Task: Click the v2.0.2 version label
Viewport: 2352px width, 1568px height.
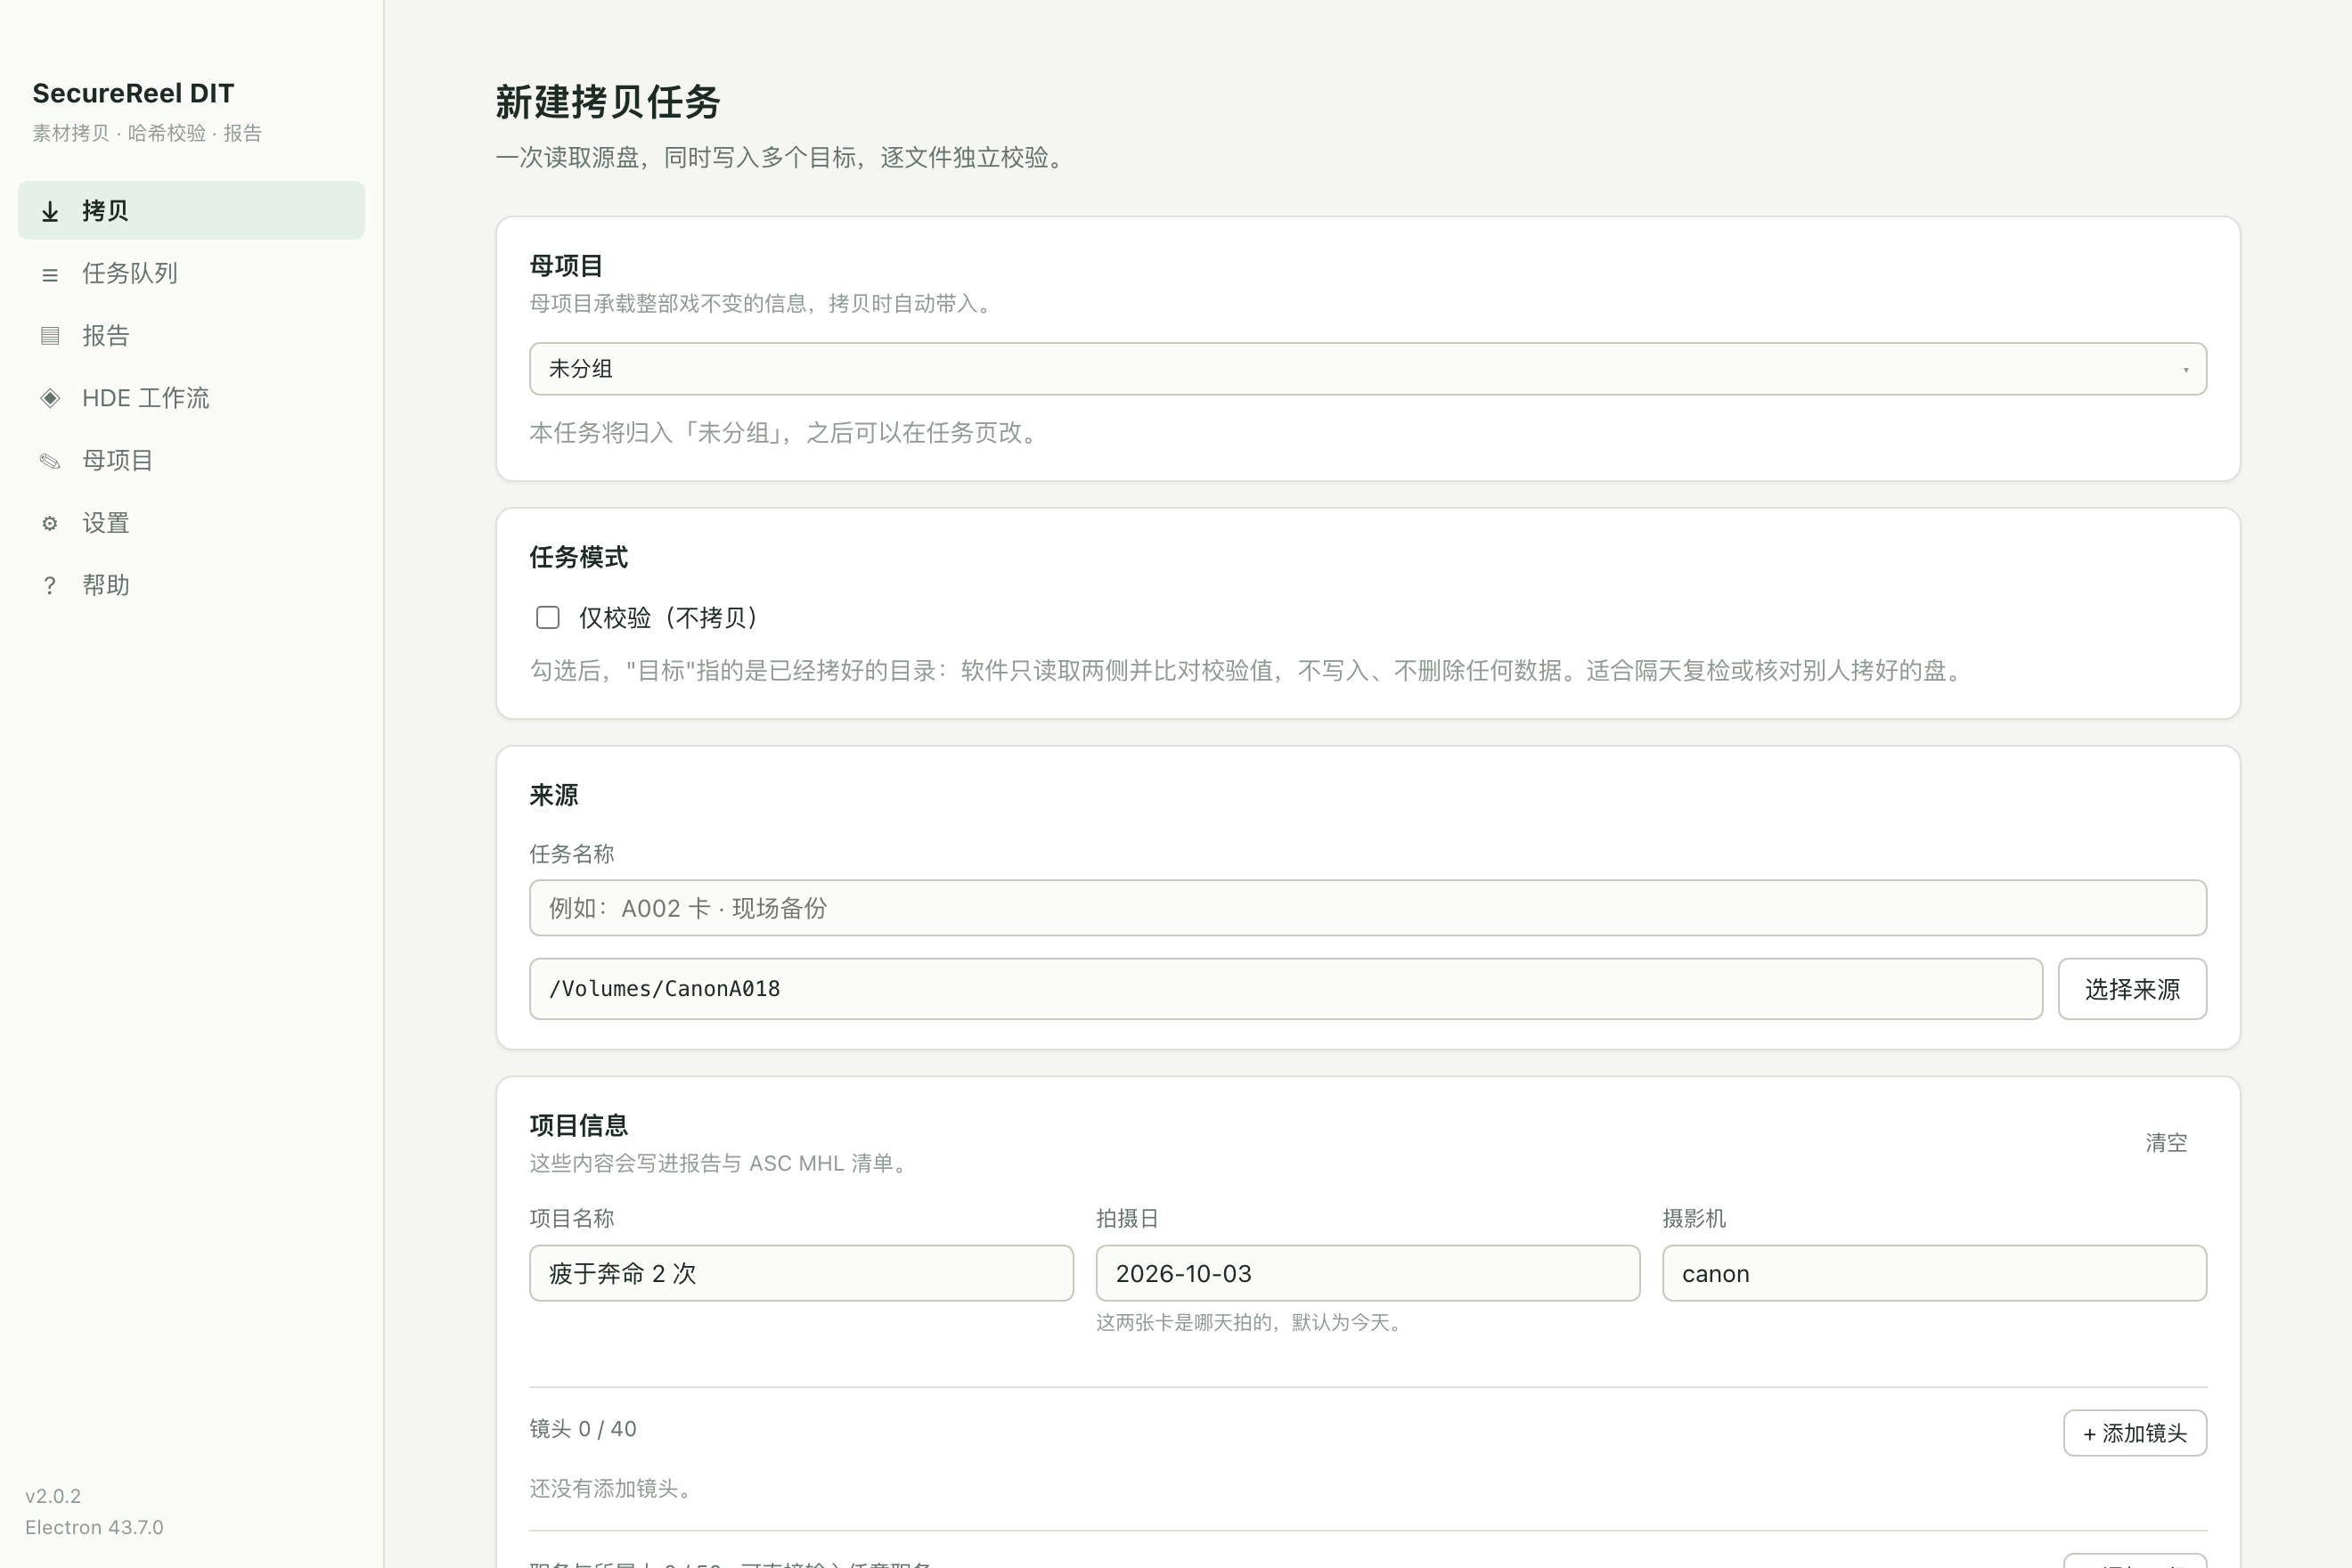Action: point(53,1496)
